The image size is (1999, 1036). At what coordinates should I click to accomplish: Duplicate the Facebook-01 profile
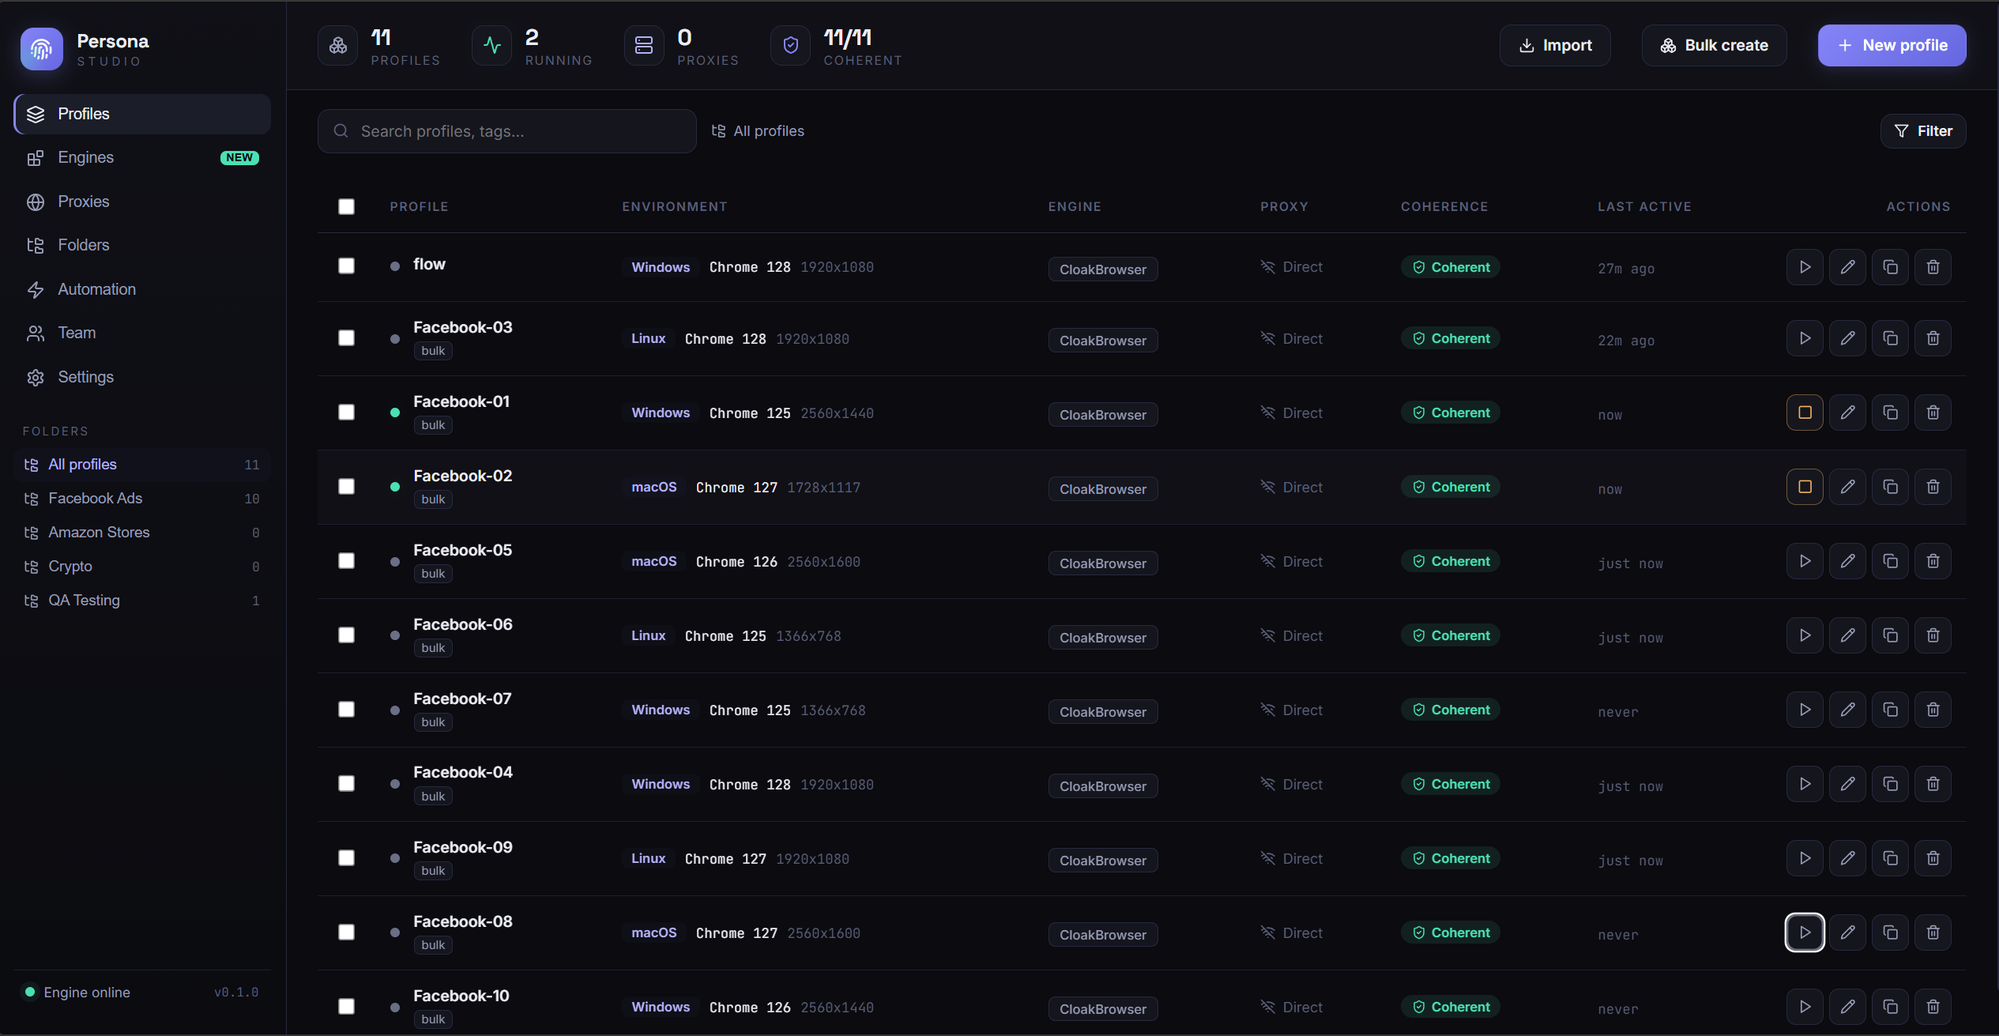pyautogui.click(x=1890, y=412)
